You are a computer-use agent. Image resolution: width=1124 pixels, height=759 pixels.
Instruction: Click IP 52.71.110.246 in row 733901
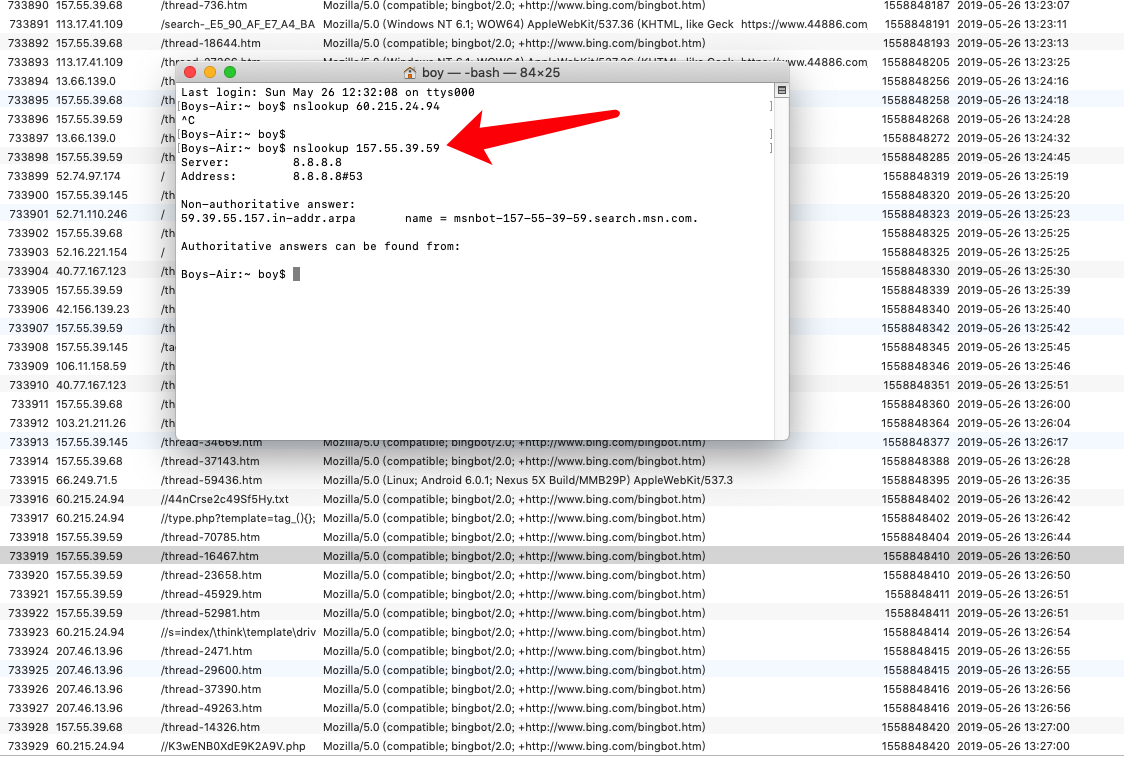coord(92,214)
